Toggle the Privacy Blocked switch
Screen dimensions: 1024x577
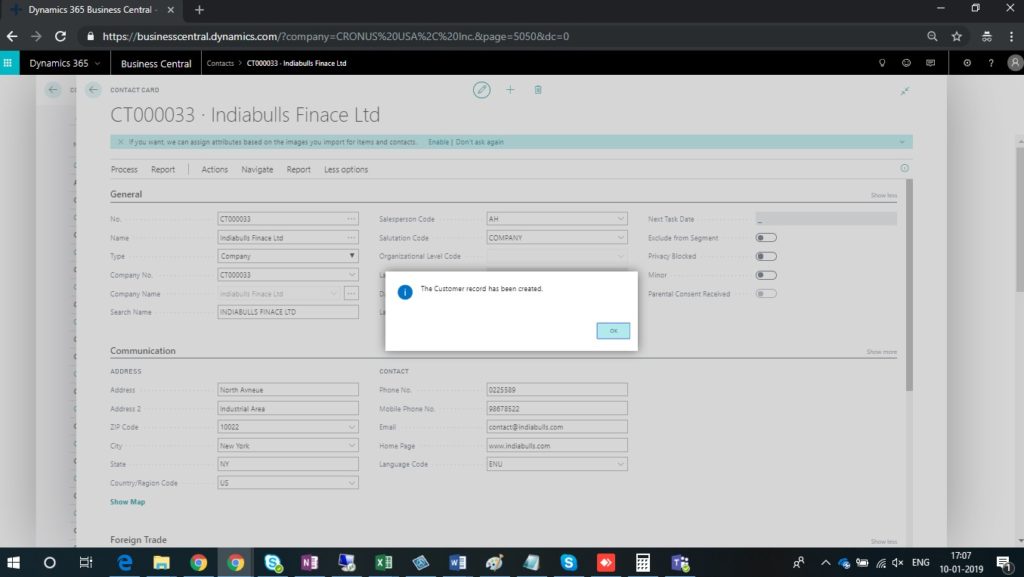coord(766,257)
